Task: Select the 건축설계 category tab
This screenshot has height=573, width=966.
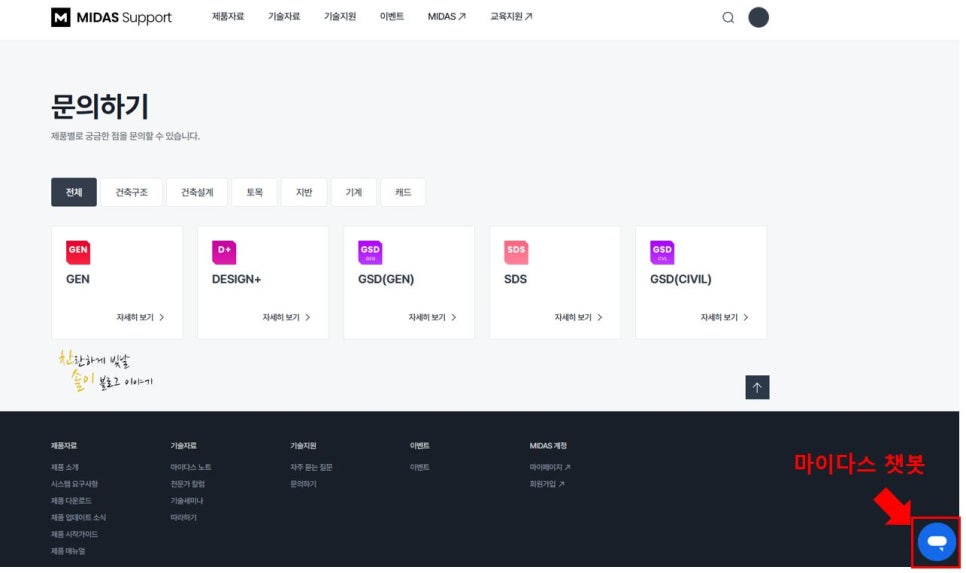Action: [197, 192]
